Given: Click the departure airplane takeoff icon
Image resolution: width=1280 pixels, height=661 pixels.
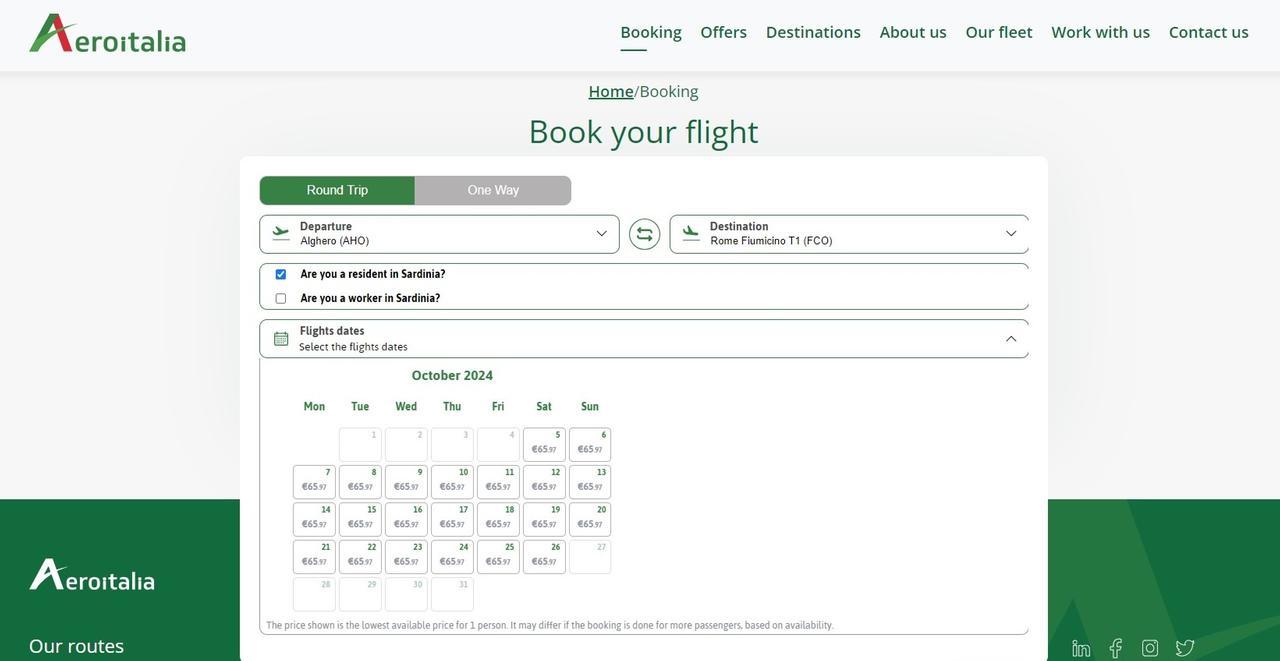Looking at the screenshot, I should click(281, 233).
